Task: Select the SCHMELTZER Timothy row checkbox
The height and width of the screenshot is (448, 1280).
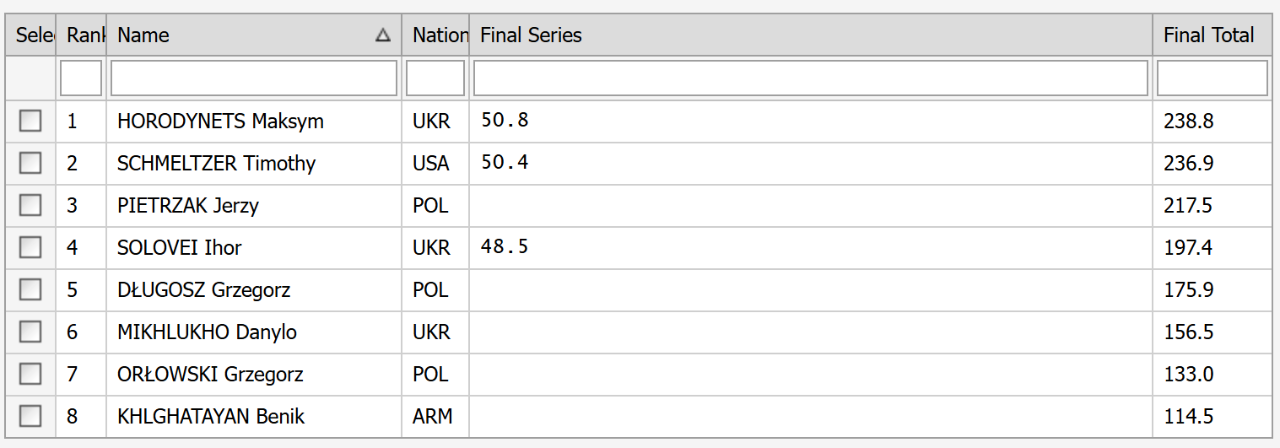Action: [x=31, y=163]
